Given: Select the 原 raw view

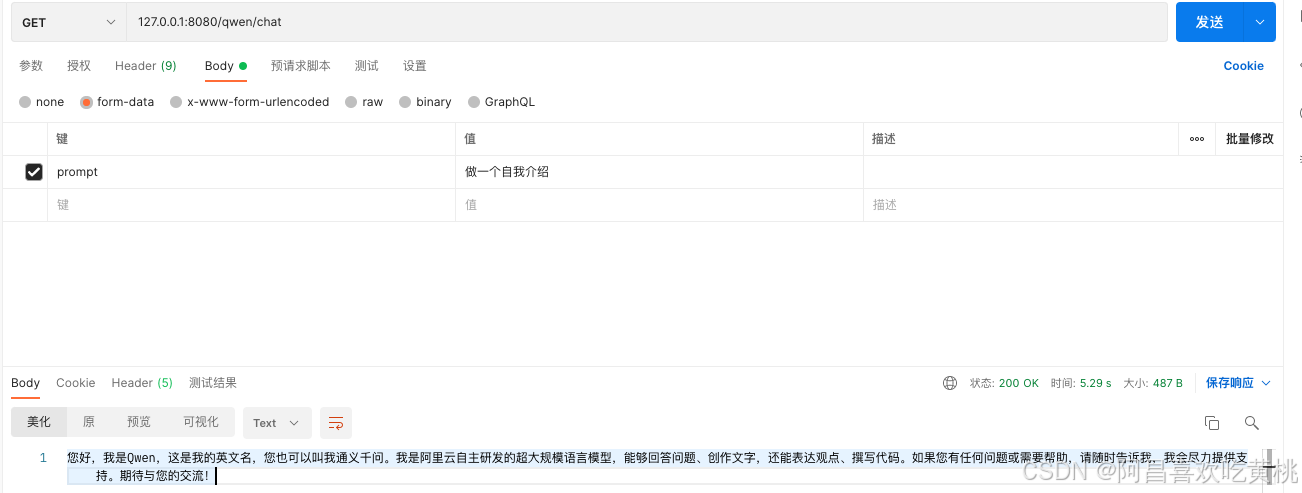Looking at the screenshot, I should click(89, 422).
